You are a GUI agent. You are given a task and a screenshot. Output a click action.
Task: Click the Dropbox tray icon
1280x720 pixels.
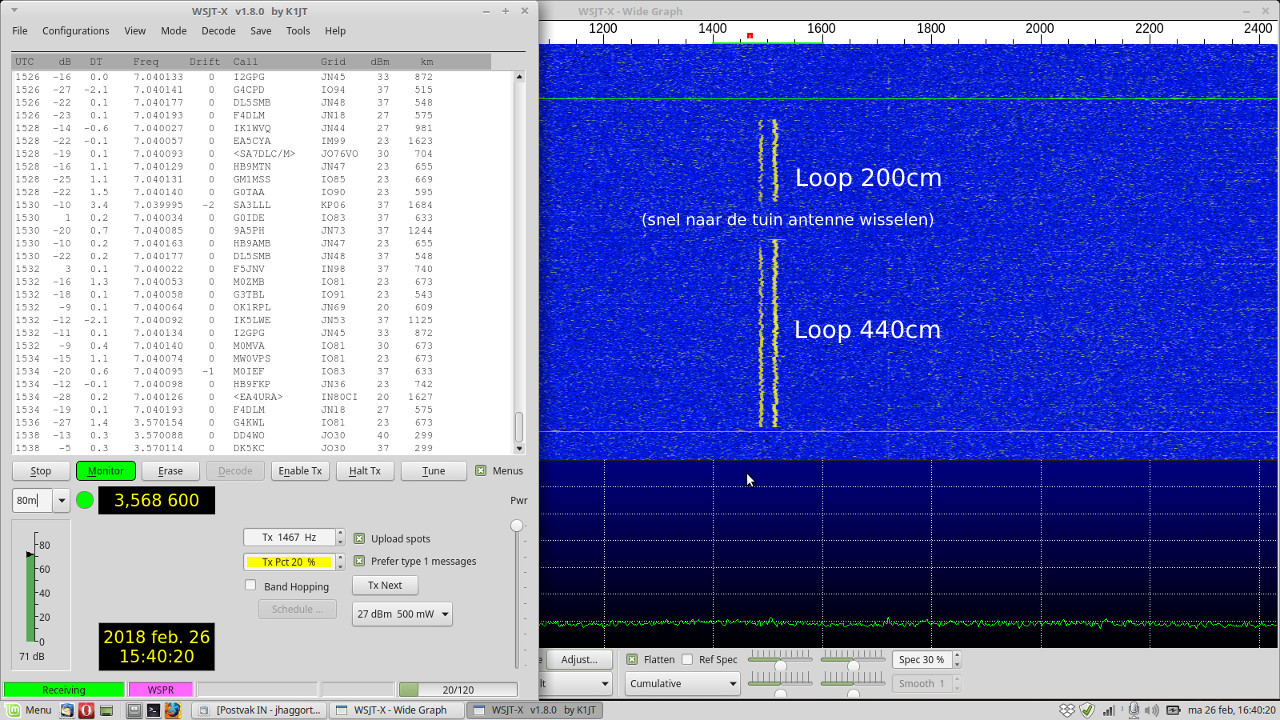(1067, 710)
